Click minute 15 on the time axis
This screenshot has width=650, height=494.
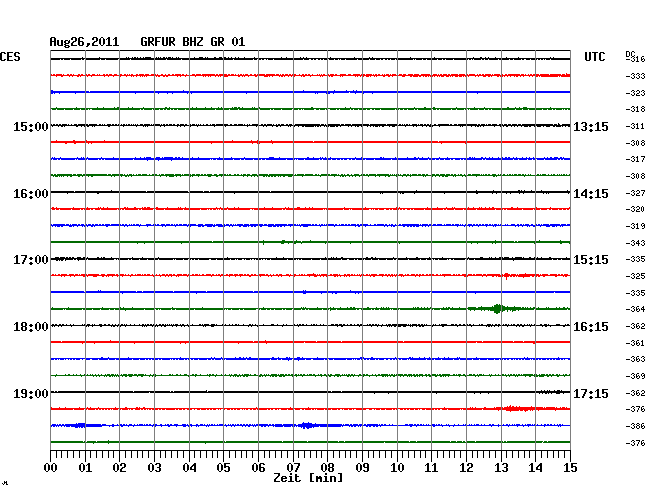point(570,468)
